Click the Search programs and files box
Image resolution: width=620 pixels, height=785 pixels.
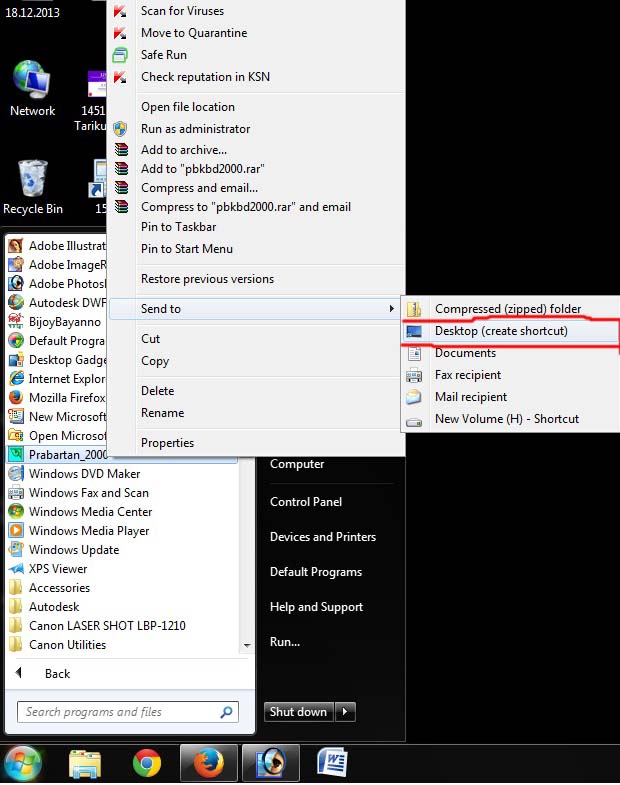pos(128,711)
